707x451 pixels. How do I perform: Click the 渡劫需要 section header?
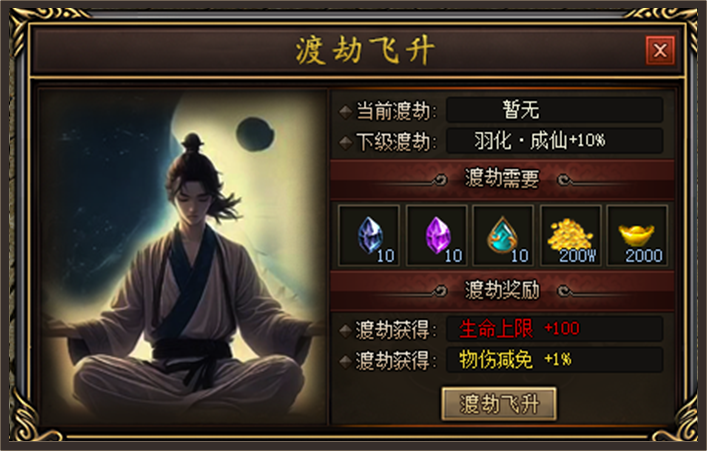[x=502, y=179]
